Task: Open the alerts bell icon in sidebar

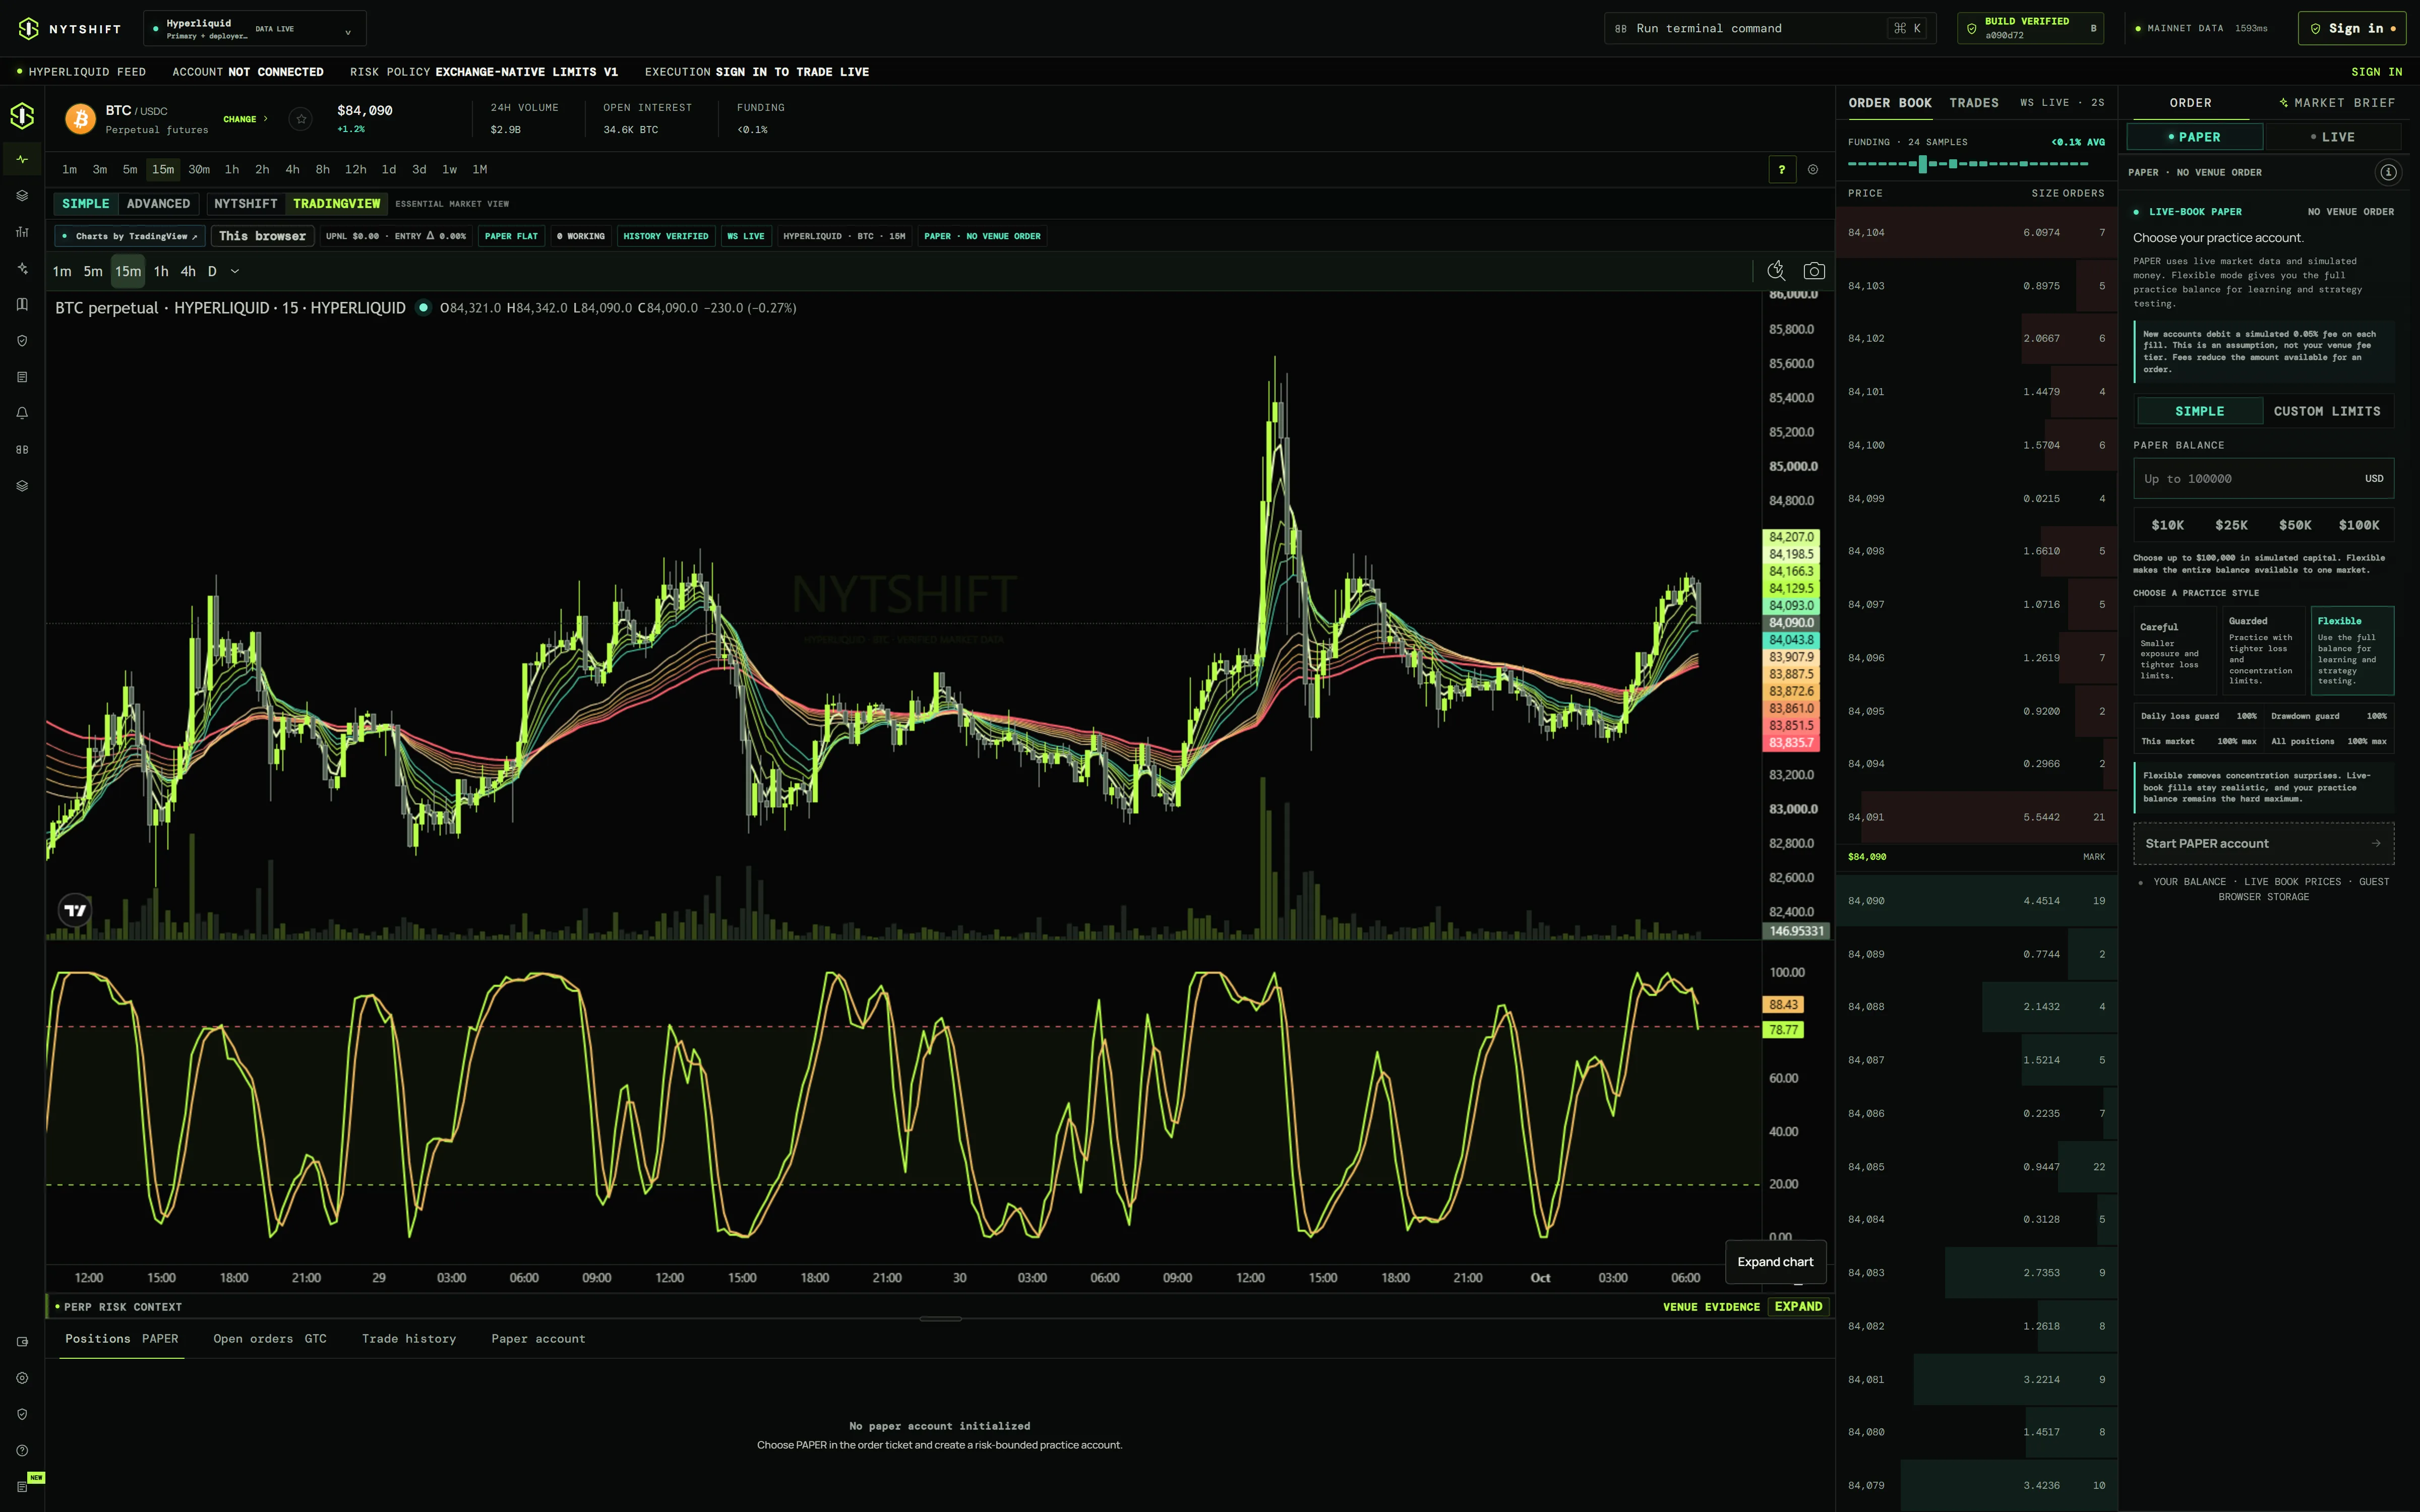Action: point(22,413)
